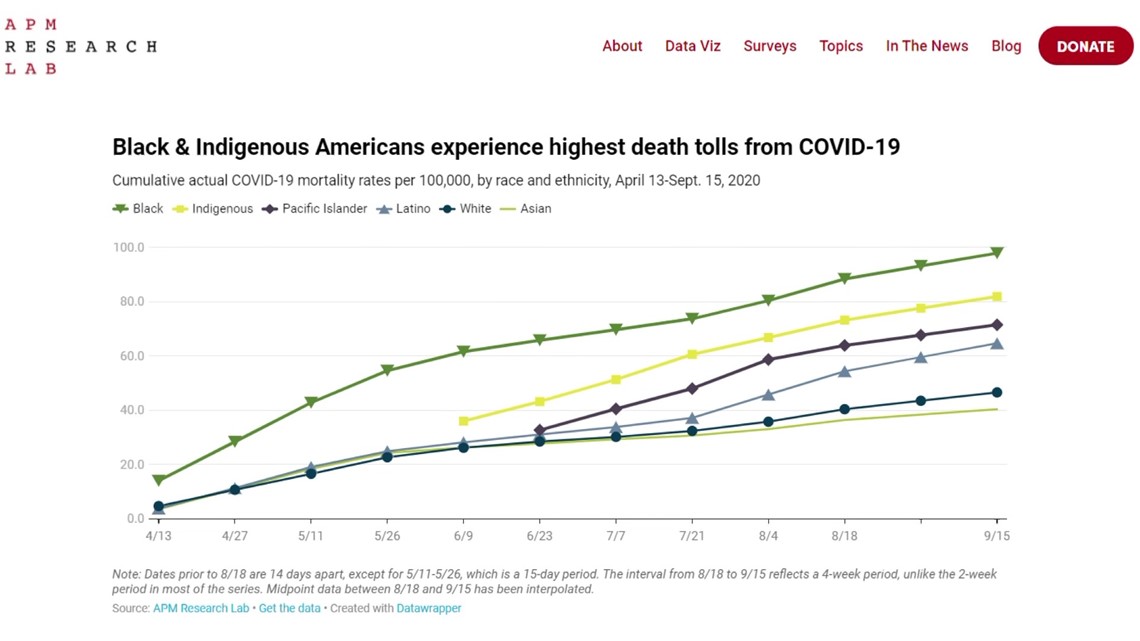Toggle the Latino legend entry
The image size is (1140, 641).
tap(403, 208)
